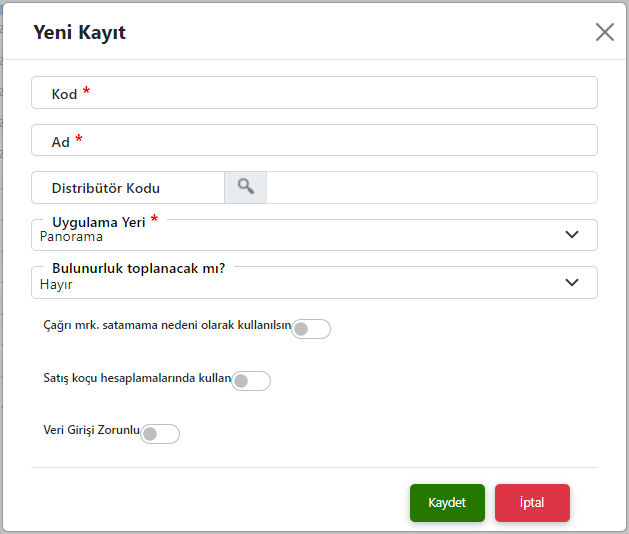Viewport: 629px width, 534px height.
Task: Click the Satış koçu hesaplamalarında label text
Action: pos(137,377)
